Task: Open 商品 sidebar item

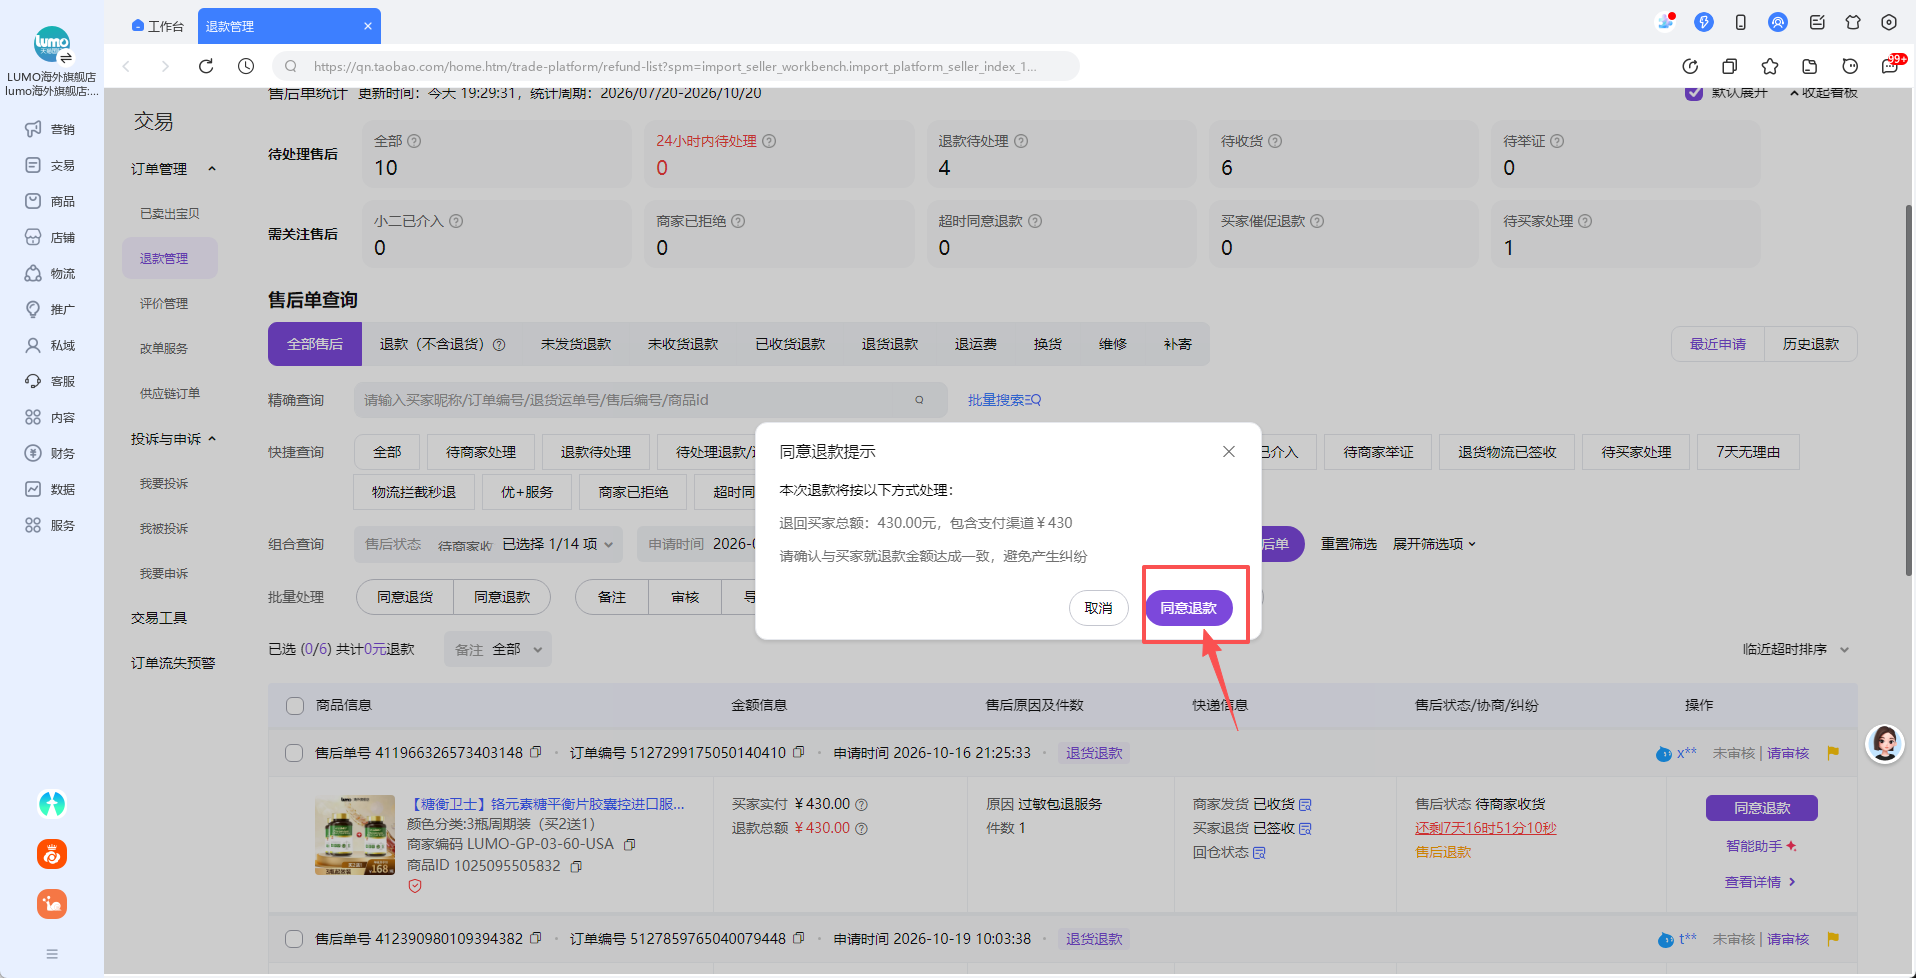Action: (50, 201)
